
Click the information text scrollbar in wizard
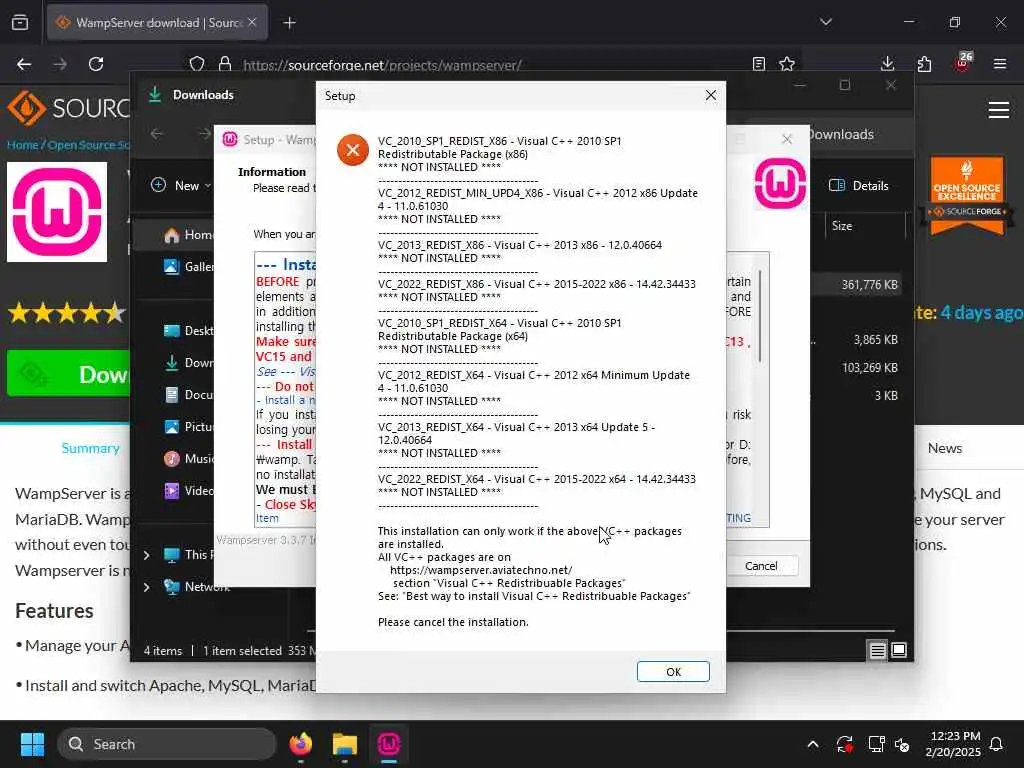760,316
